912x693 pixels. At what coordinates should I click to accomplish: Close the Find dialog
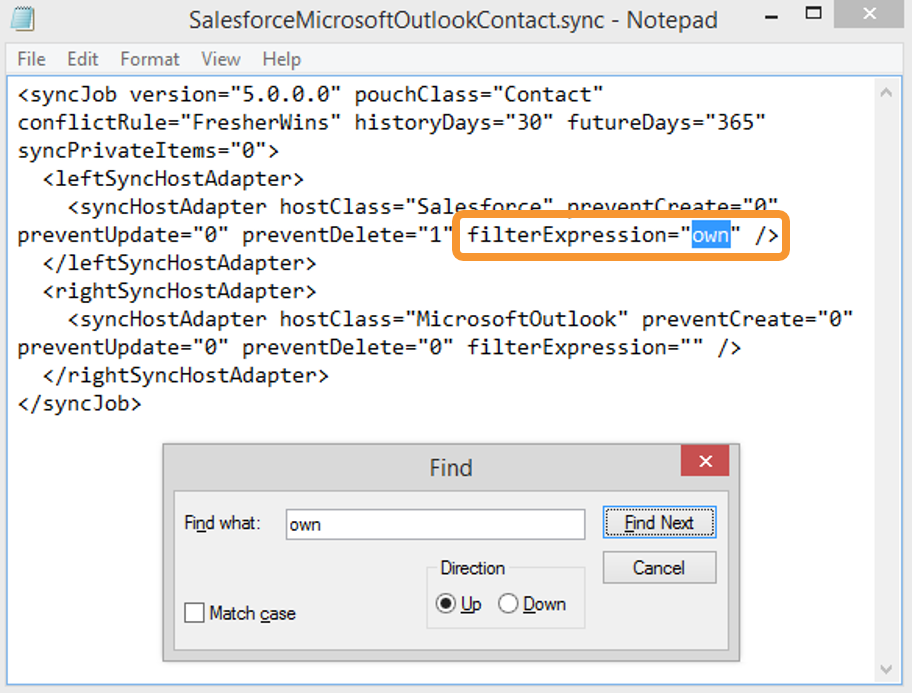705,461
